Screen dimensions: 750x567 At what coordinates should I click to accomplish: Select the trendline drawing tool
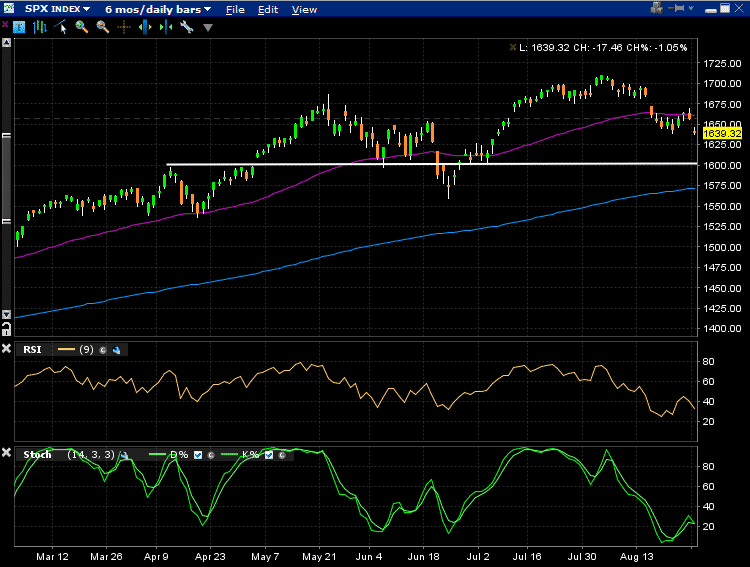pyautogui.click(x=61, y=27)
